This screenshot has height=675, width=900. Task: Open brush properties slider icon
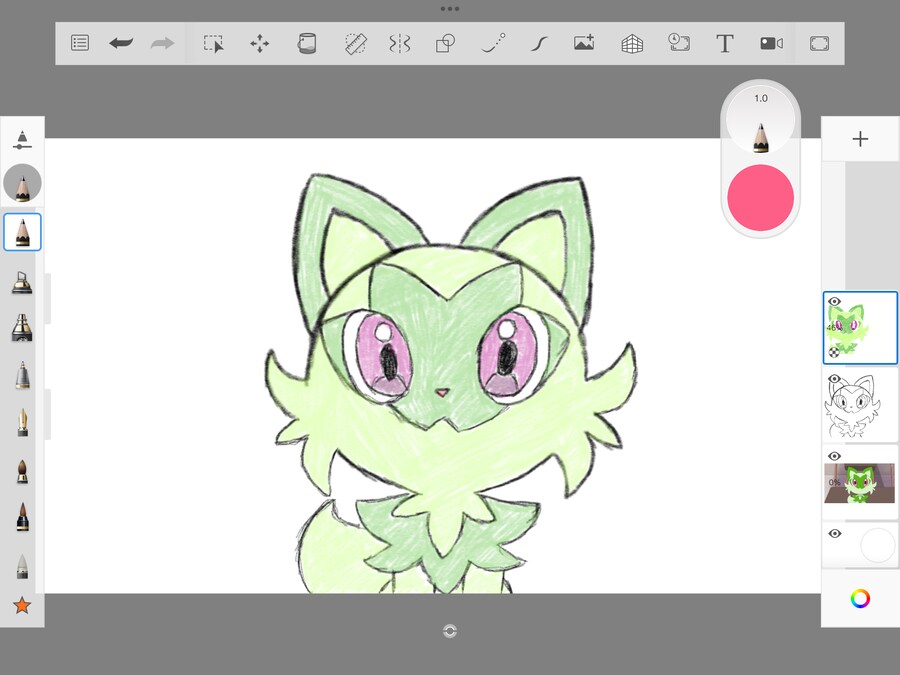(x=22, y=140)
